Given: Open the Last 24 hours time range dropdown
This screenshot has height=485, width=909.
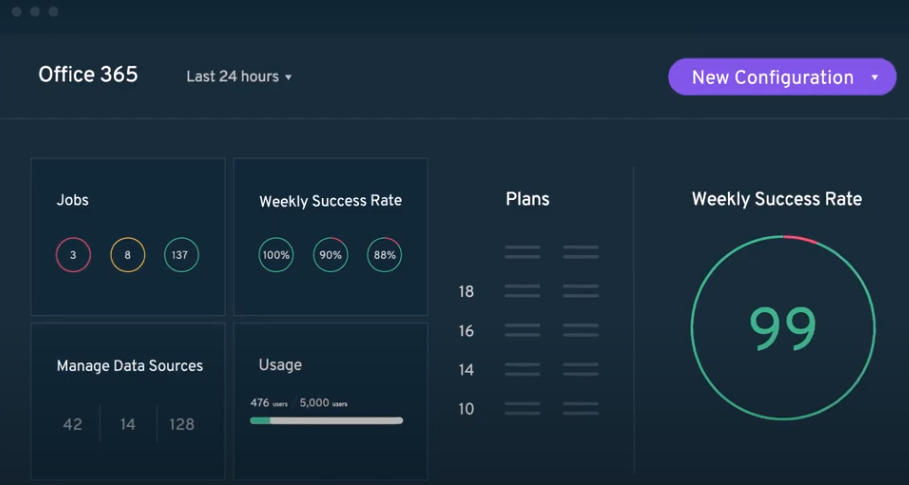Looking at the screenshot, I should tap(239, 77).
